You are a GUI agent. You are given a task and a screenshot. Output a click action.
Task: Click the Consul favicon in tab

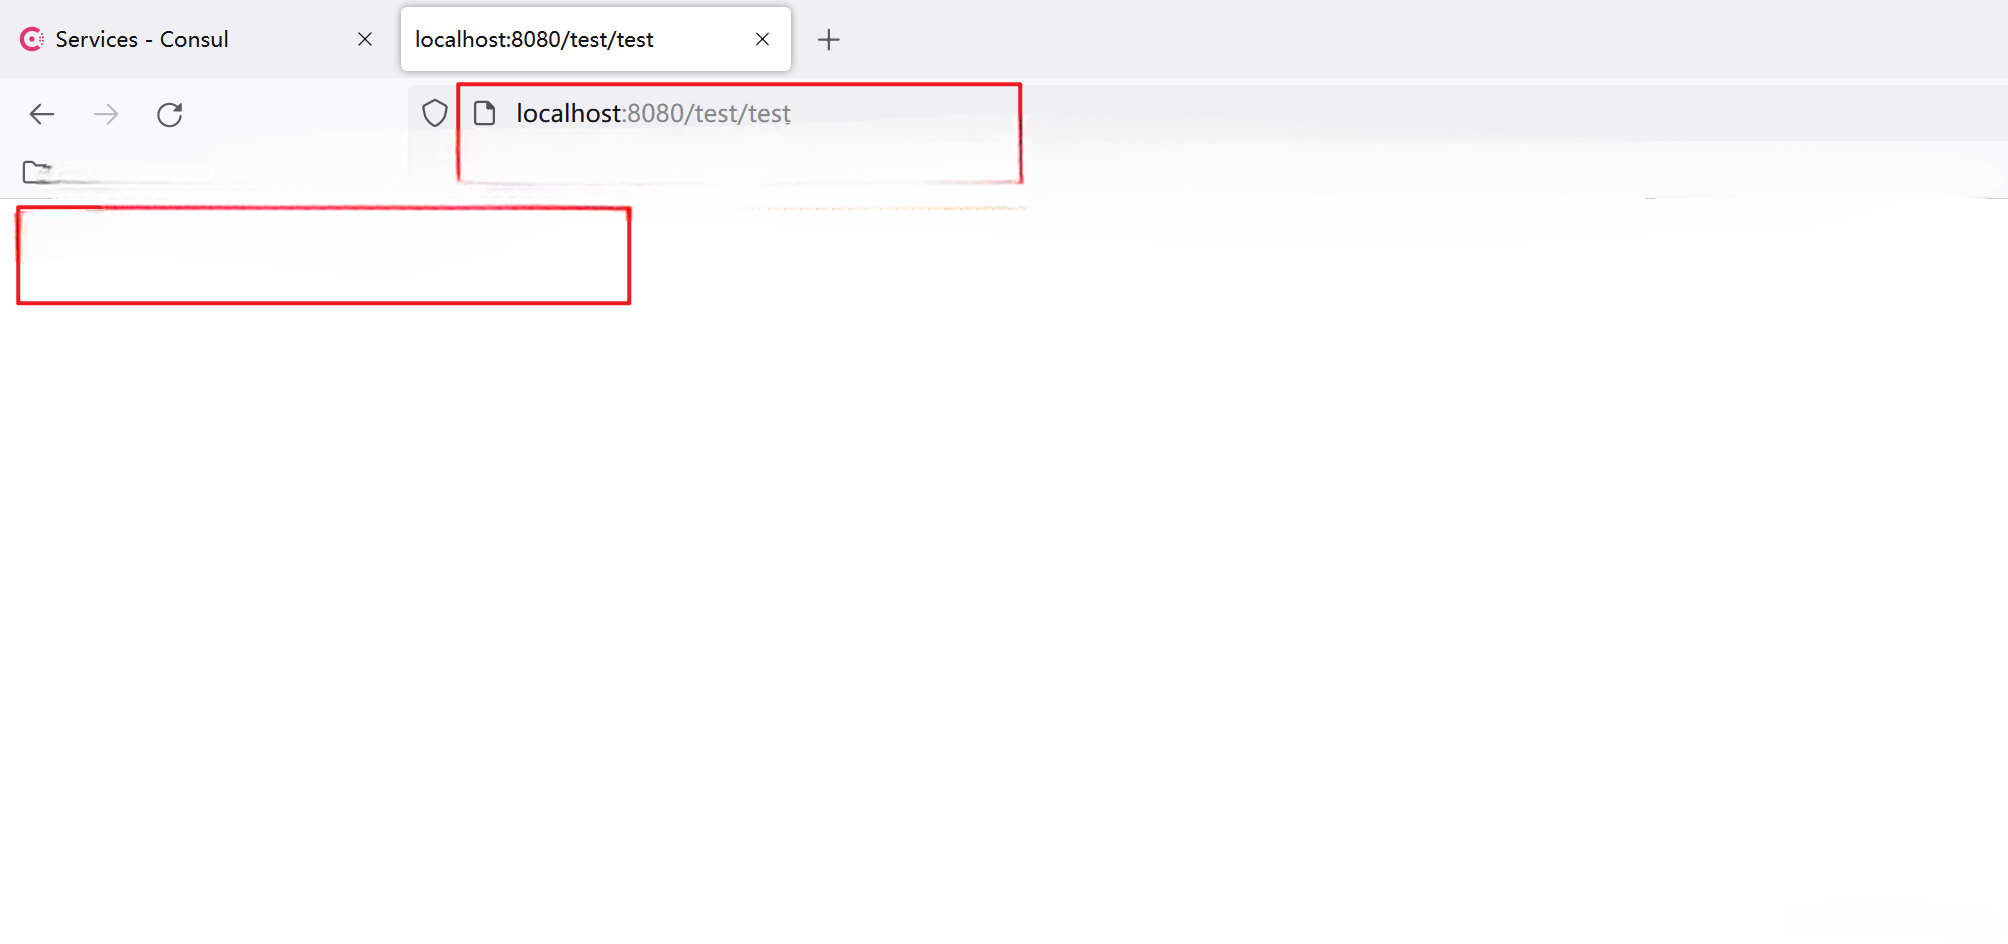(32, 39)
